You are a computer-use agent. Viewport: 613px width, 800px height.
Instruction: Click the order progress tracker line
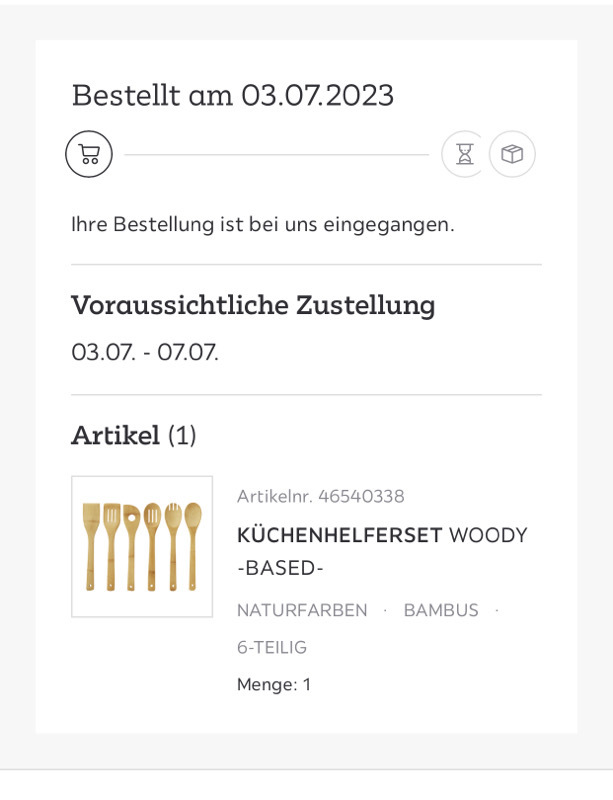pos(277,155)
